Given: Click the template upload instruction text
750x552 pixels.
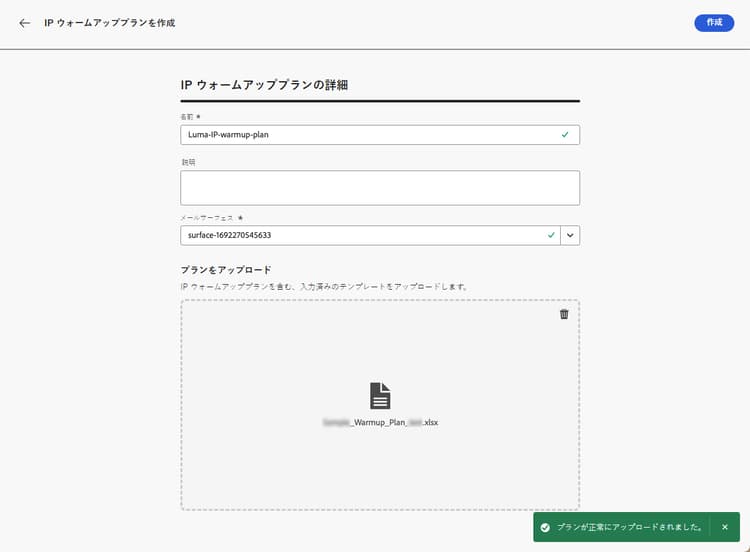Looking at the screenshot, I should pyautogui.click(x=324, y=287).
